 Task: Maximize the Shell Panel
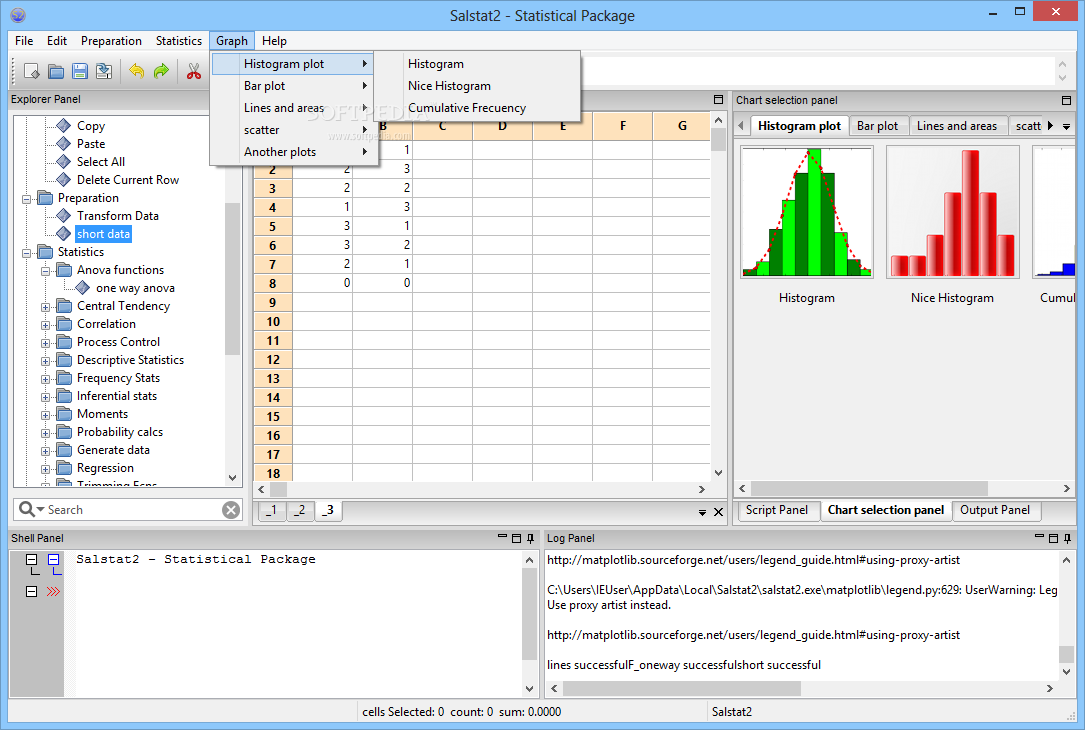click(516, 538)
